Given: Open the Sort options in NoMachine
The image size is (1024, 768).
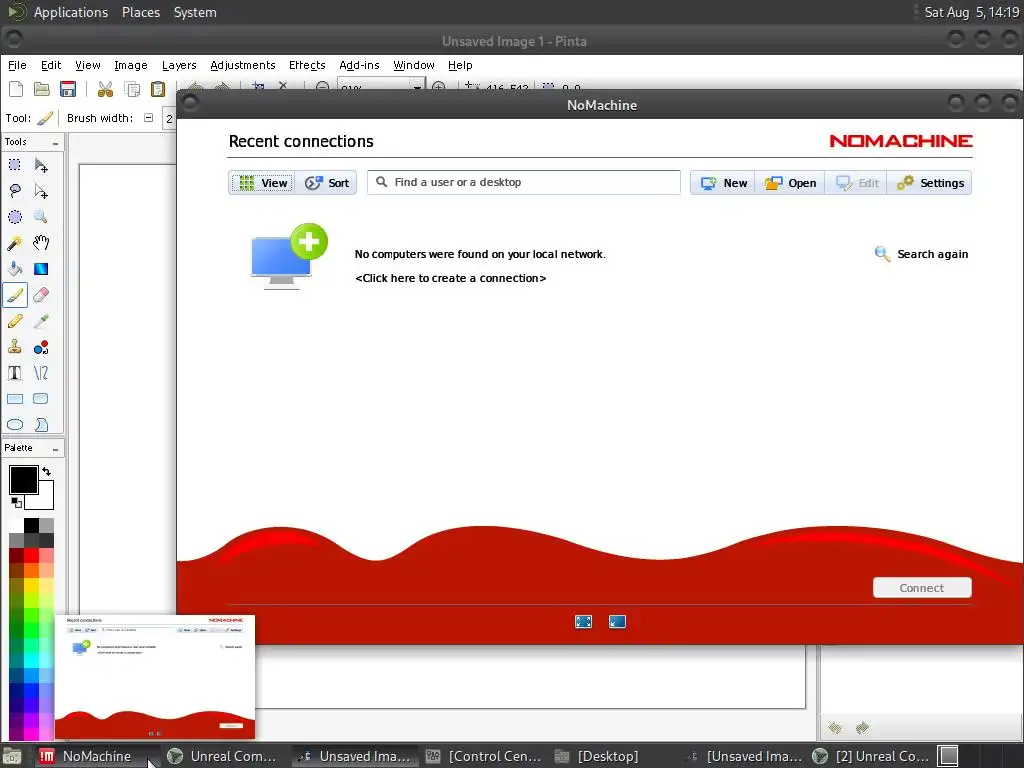Looking at the screenshot, I should click(326, 183).
